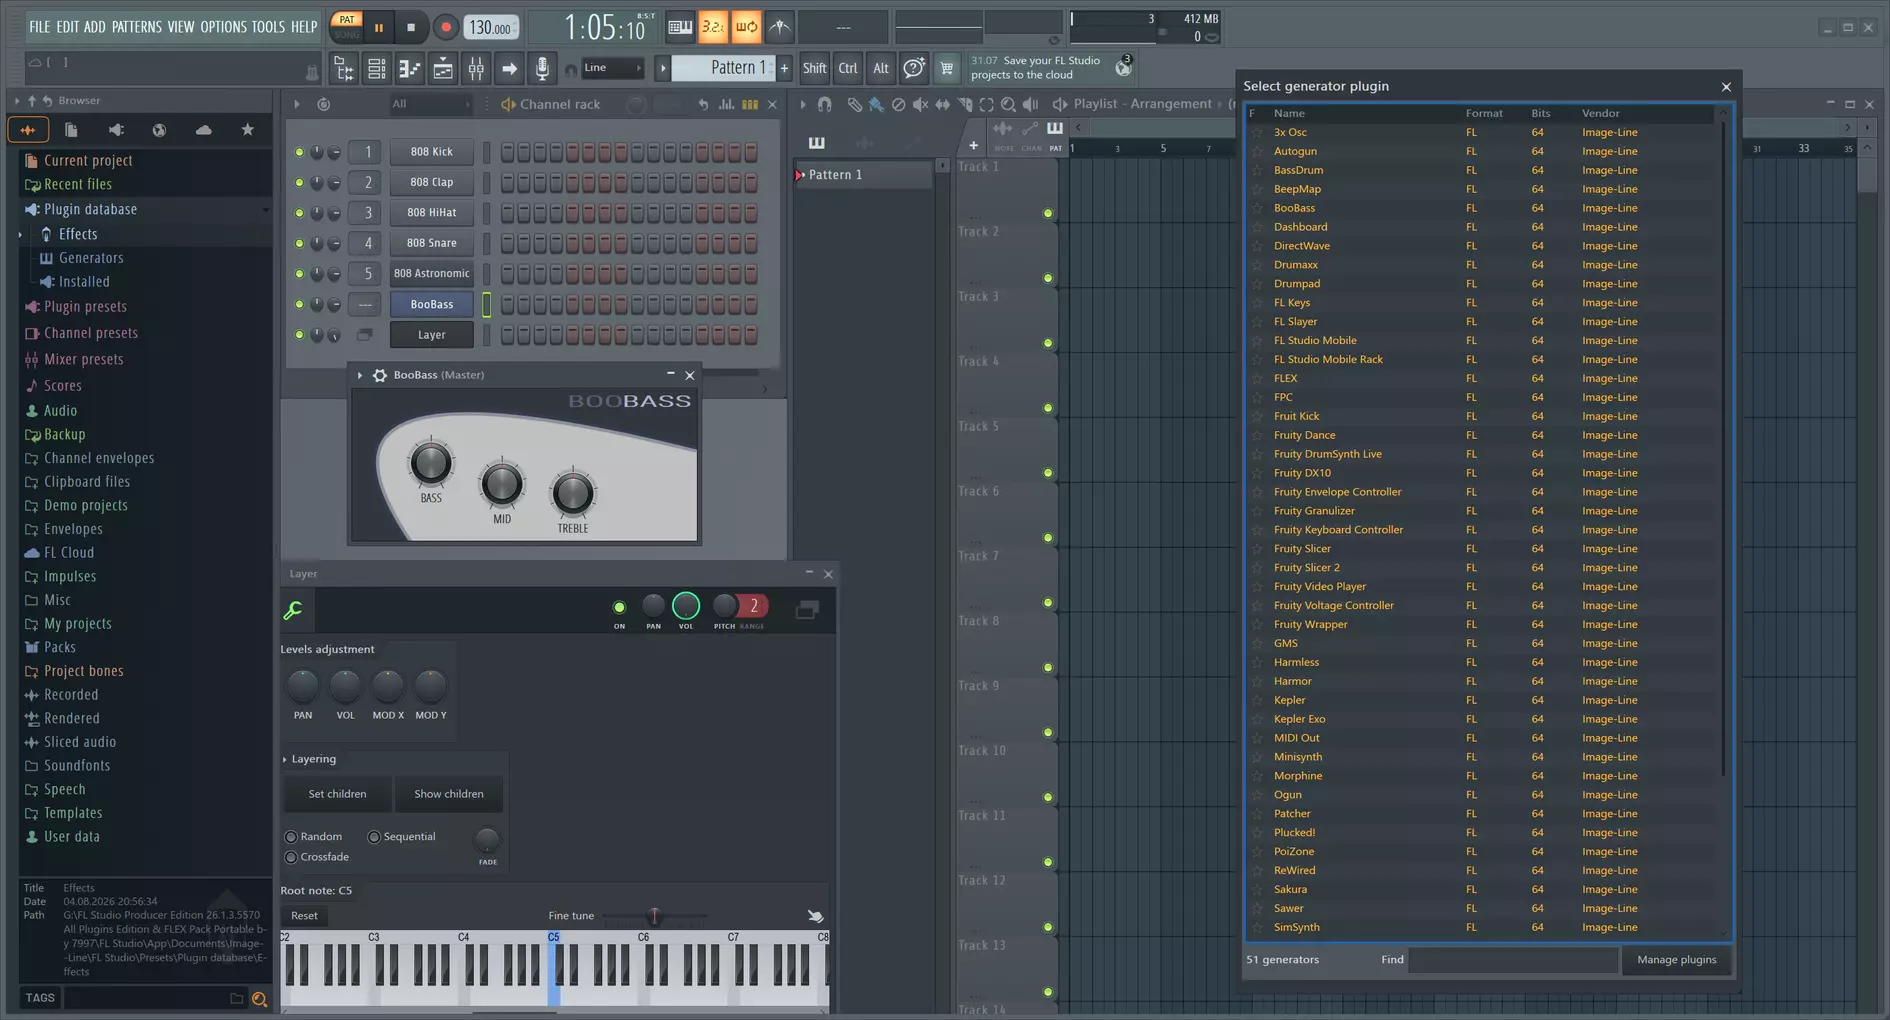
Task: Toggle the metronome icon
Action: (780, 27)
